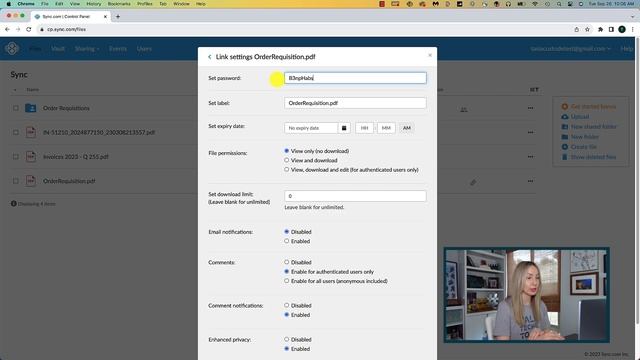
Task: Open the OrderRequisition.pdf file name
Action: pyautogui.click(x=69, y=181)
